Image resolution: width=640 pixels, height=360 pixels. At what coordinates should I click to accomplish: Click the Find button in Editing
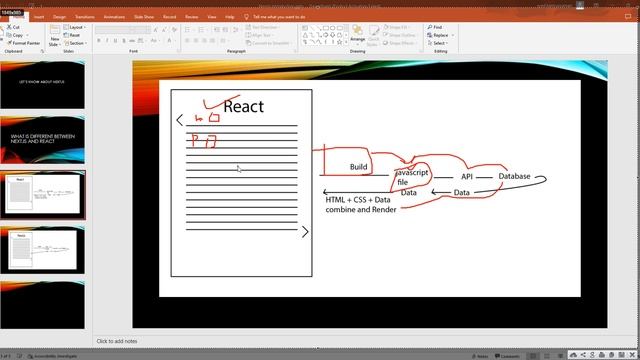coord(435,27)
